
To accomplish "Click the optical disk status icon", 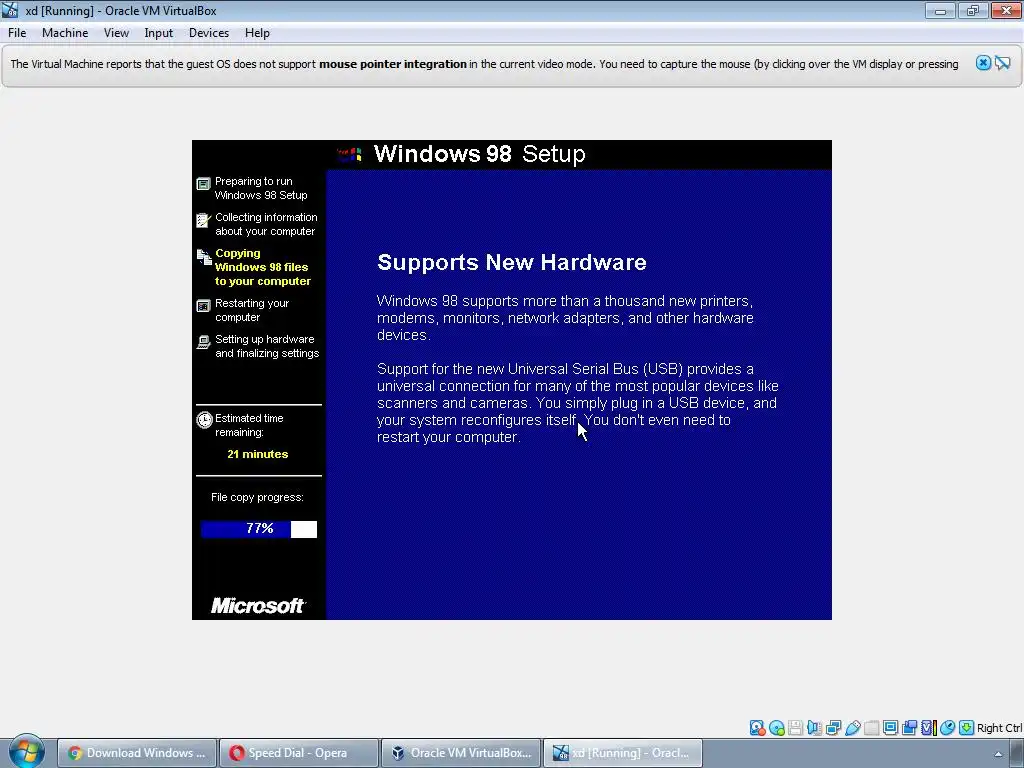I will click(776, 728).
